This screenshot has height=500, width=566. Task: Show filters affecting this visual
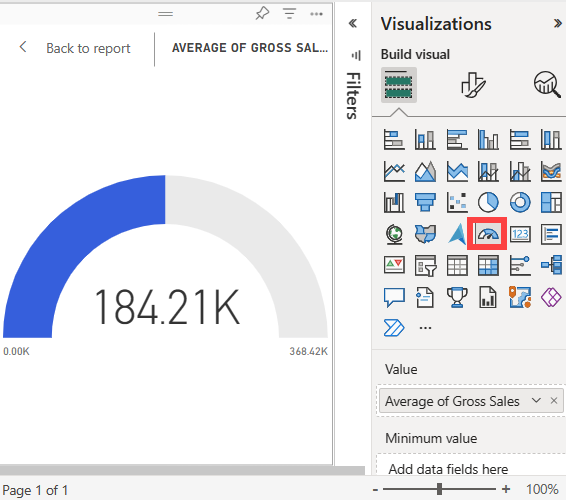289,14
